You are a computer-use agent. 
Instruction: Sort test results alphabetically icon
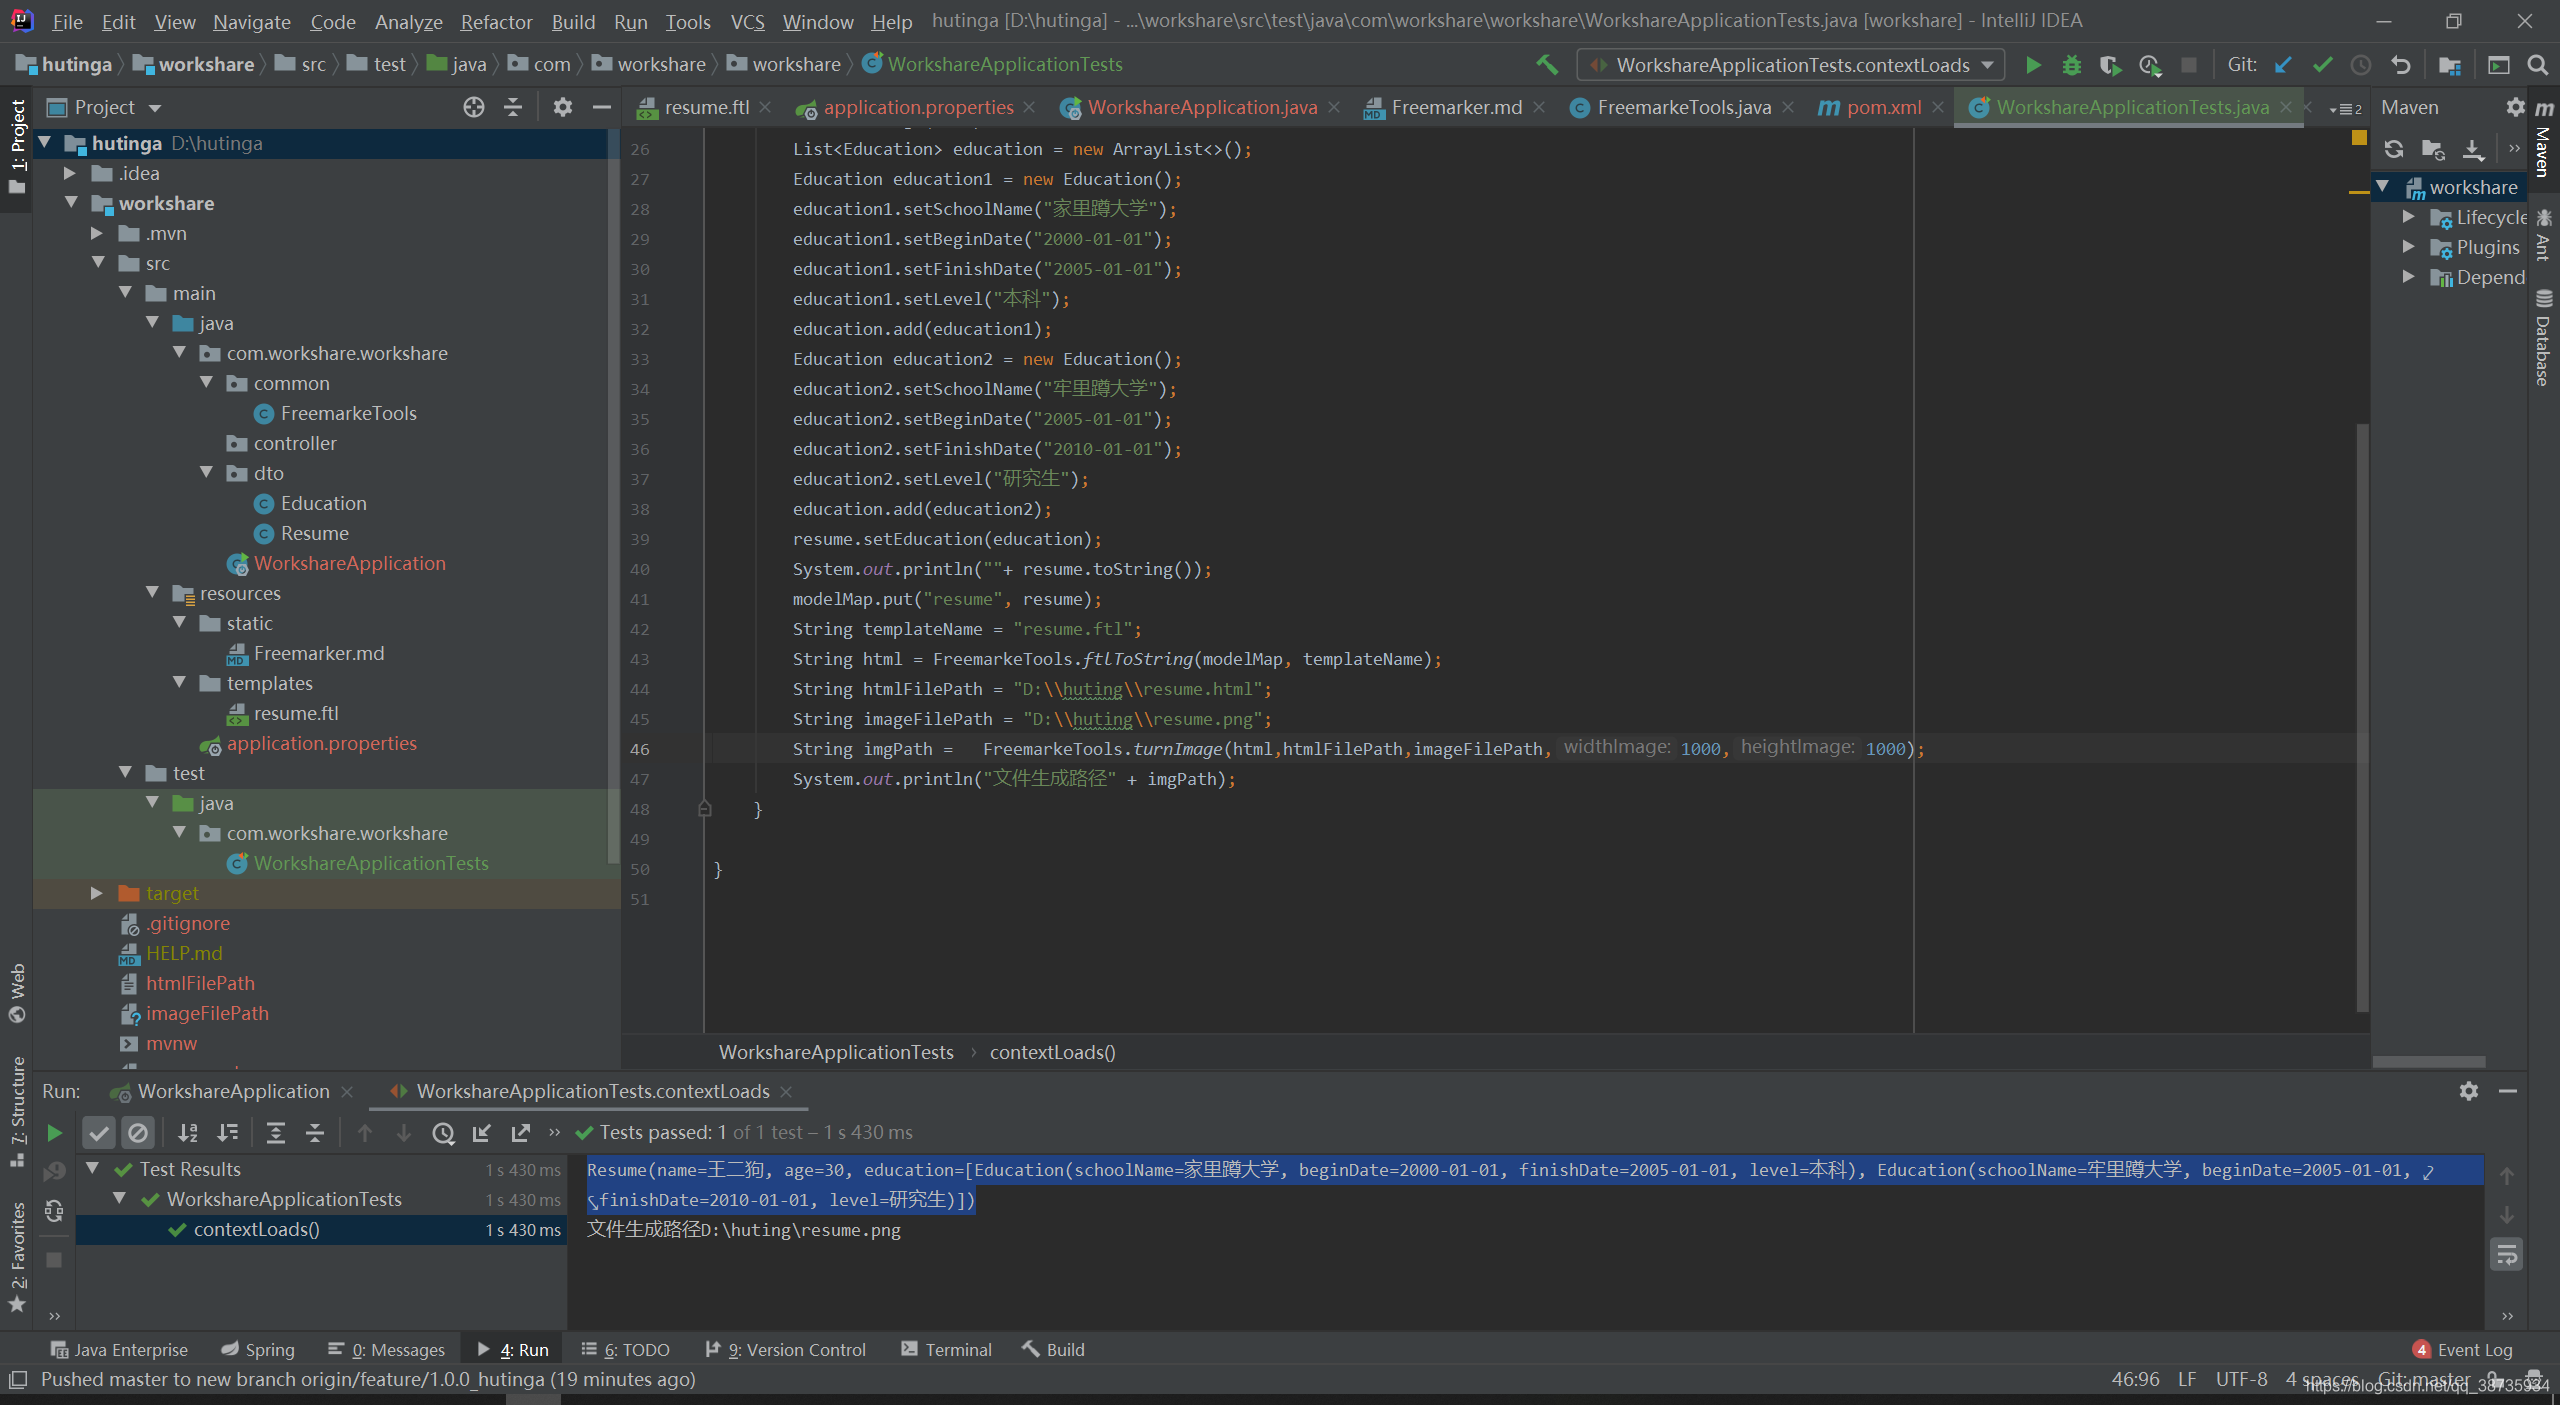[x=188, y=1133]
